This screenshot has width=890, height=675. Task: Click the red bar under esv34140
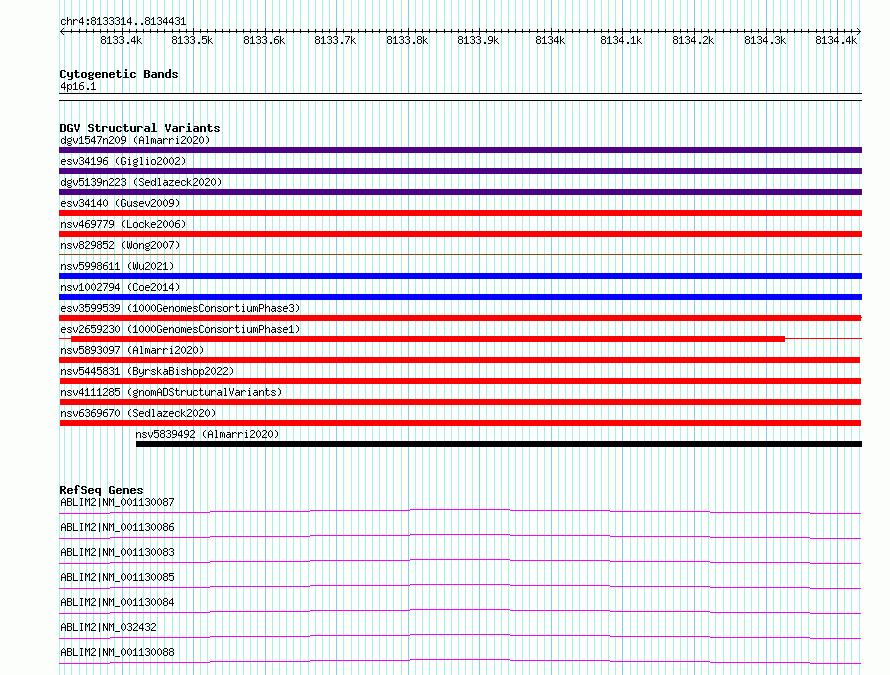coord(460,213)
